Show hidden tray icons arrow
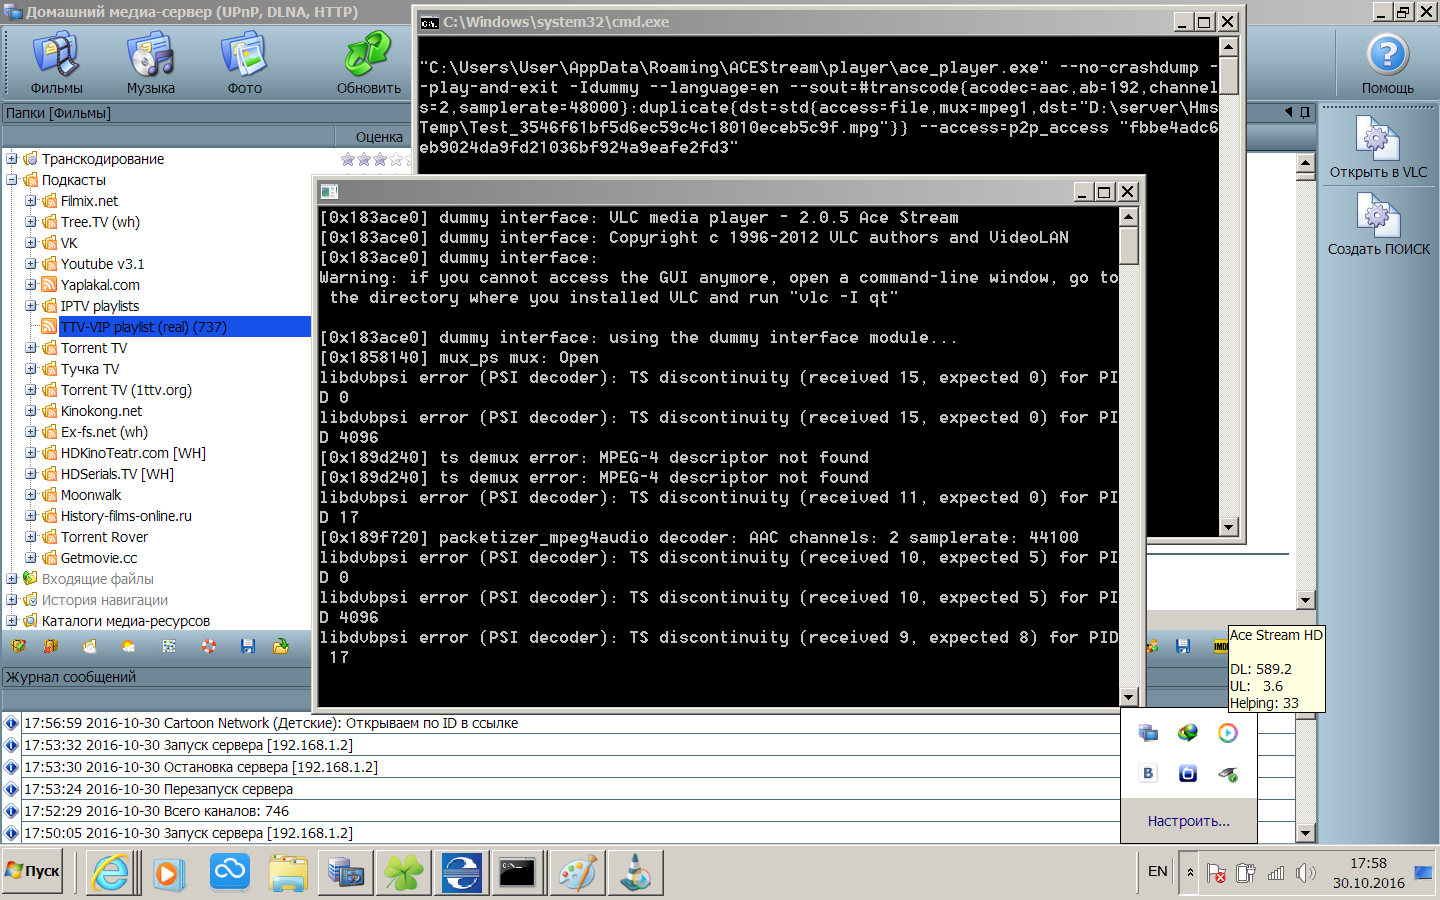The width and height of the screenshot is (1440, 900). [1190, 873]
